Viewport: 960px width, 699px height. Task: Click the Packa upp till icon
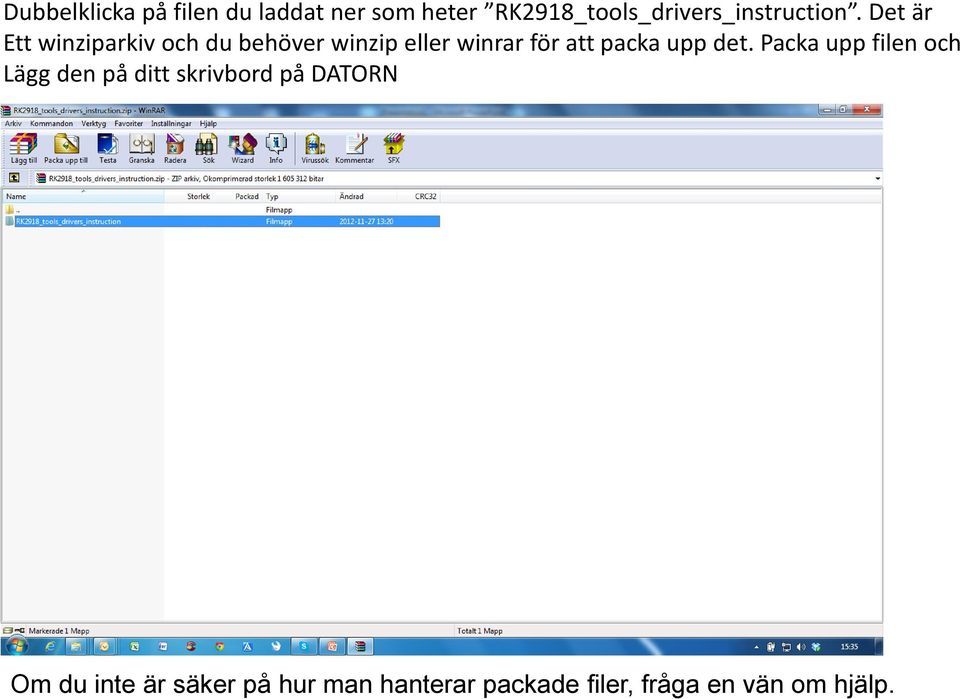tap(66, 149)
